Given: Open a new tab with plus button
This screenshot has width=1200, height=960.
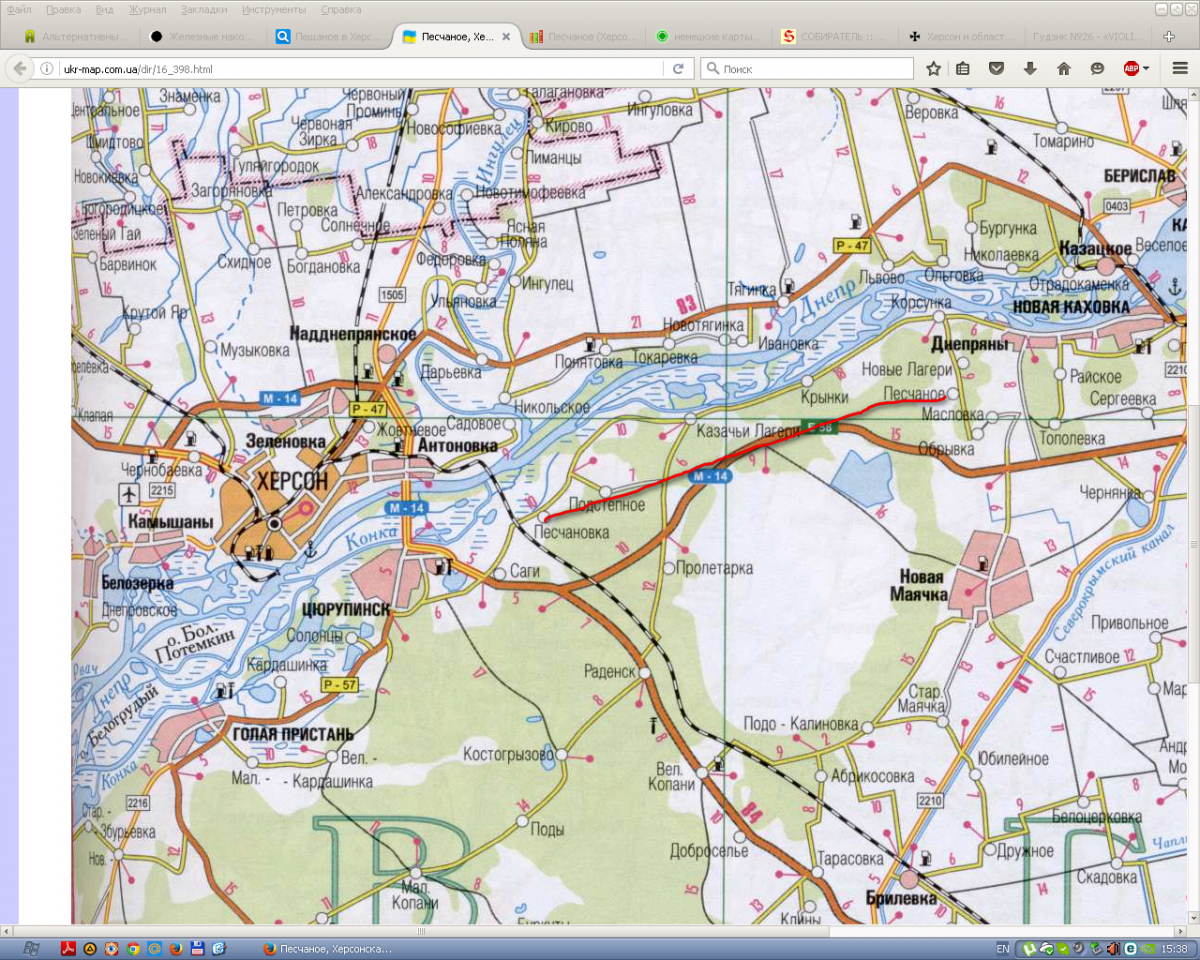Looking at the screenshot, I should [1169, 36].
